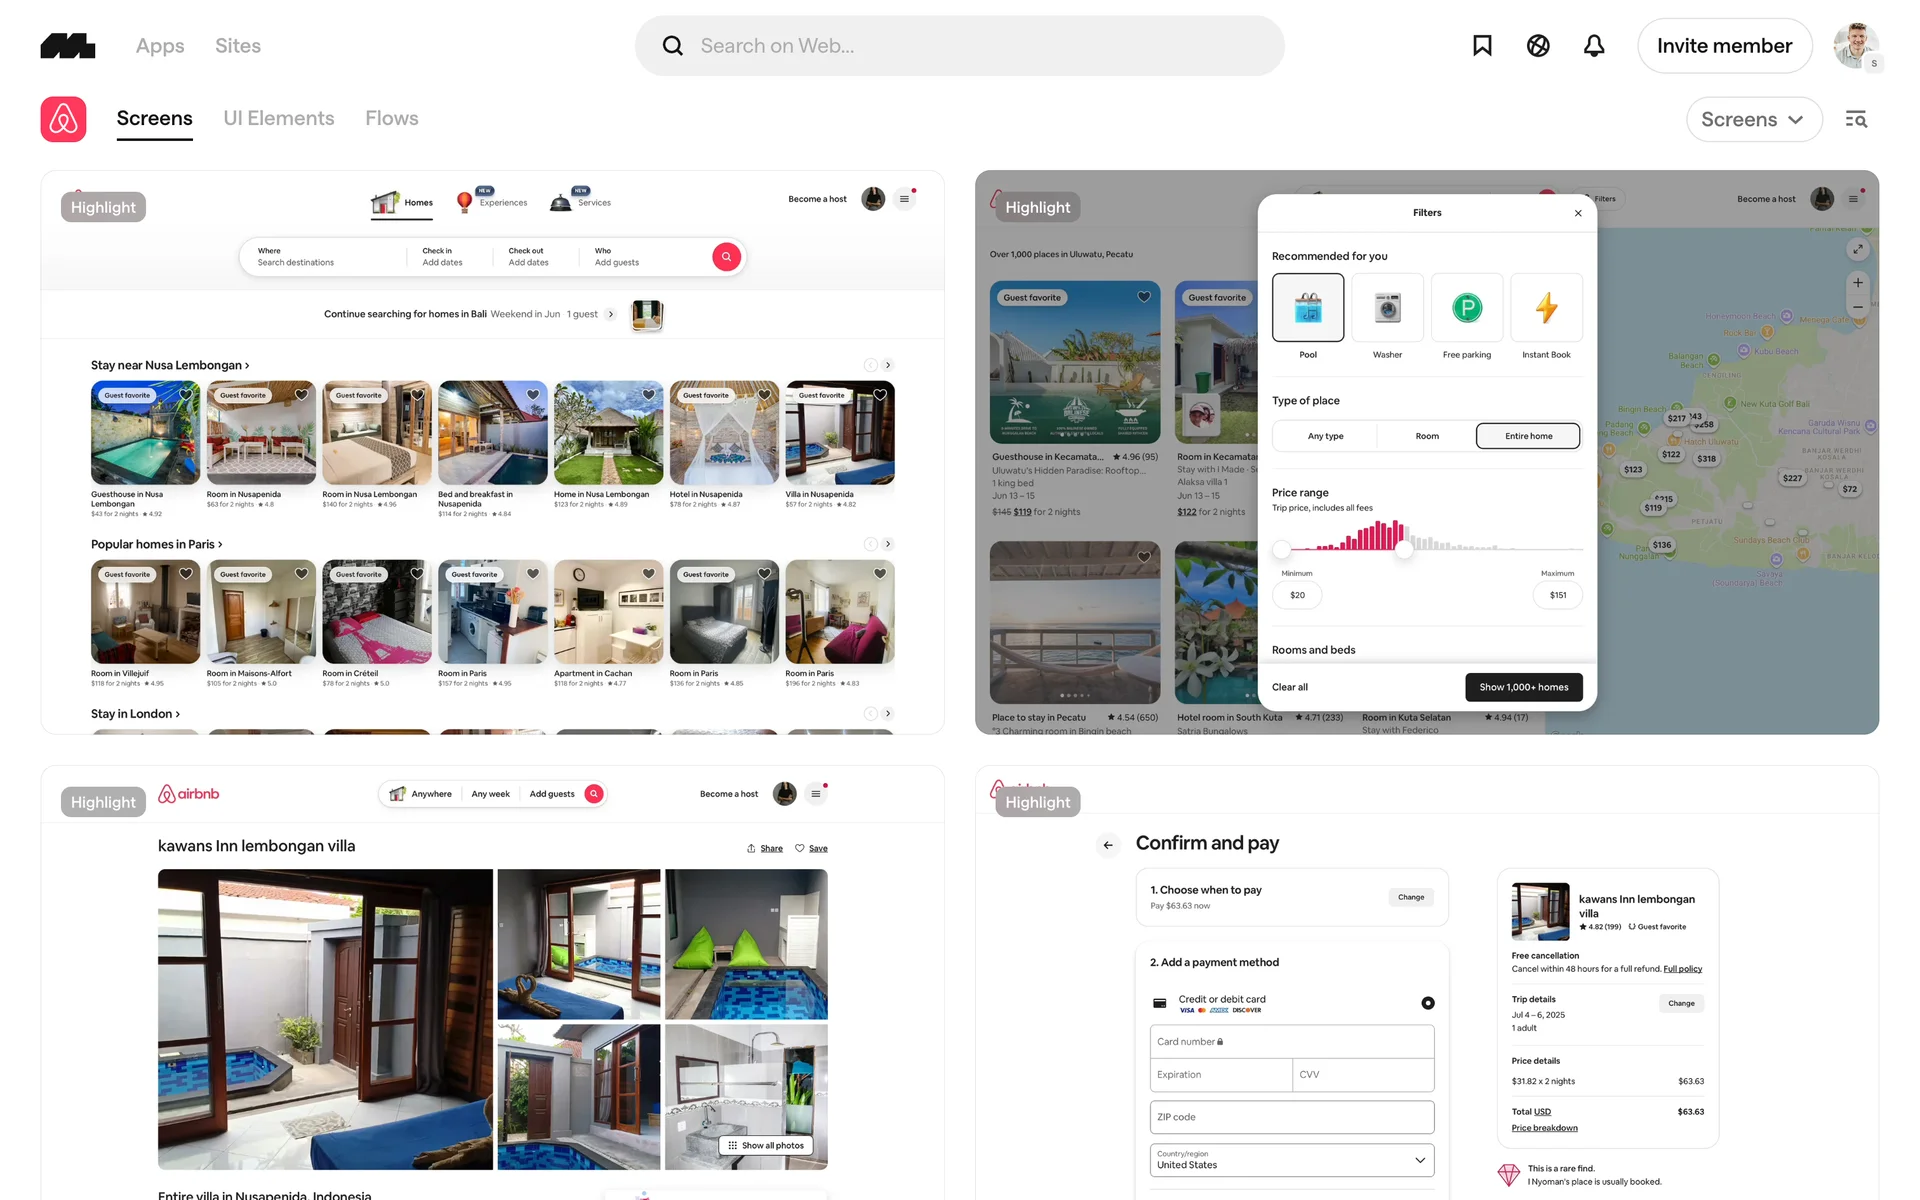1920x1200 pixels.
Task: Click Show 1,000+ homes button
Action: pyautogui.click(x=1523, y=687)
